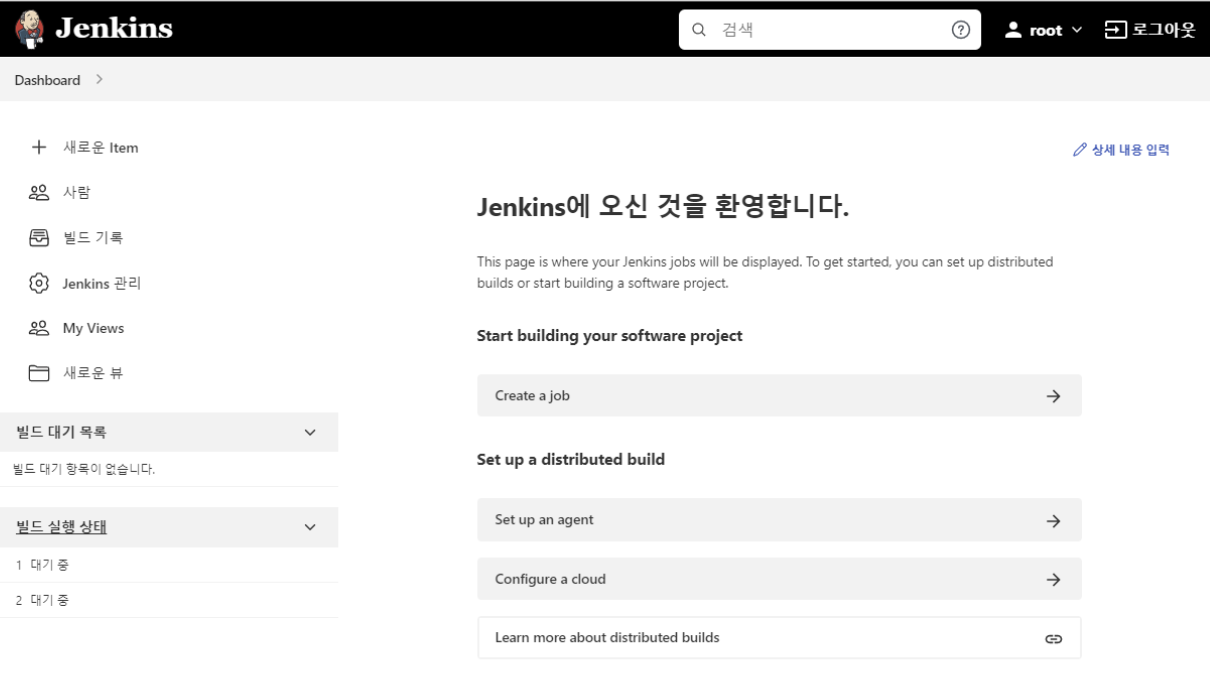Click the 로그아웃 logout icon
1210x682 pixels.
(1115, 30)
